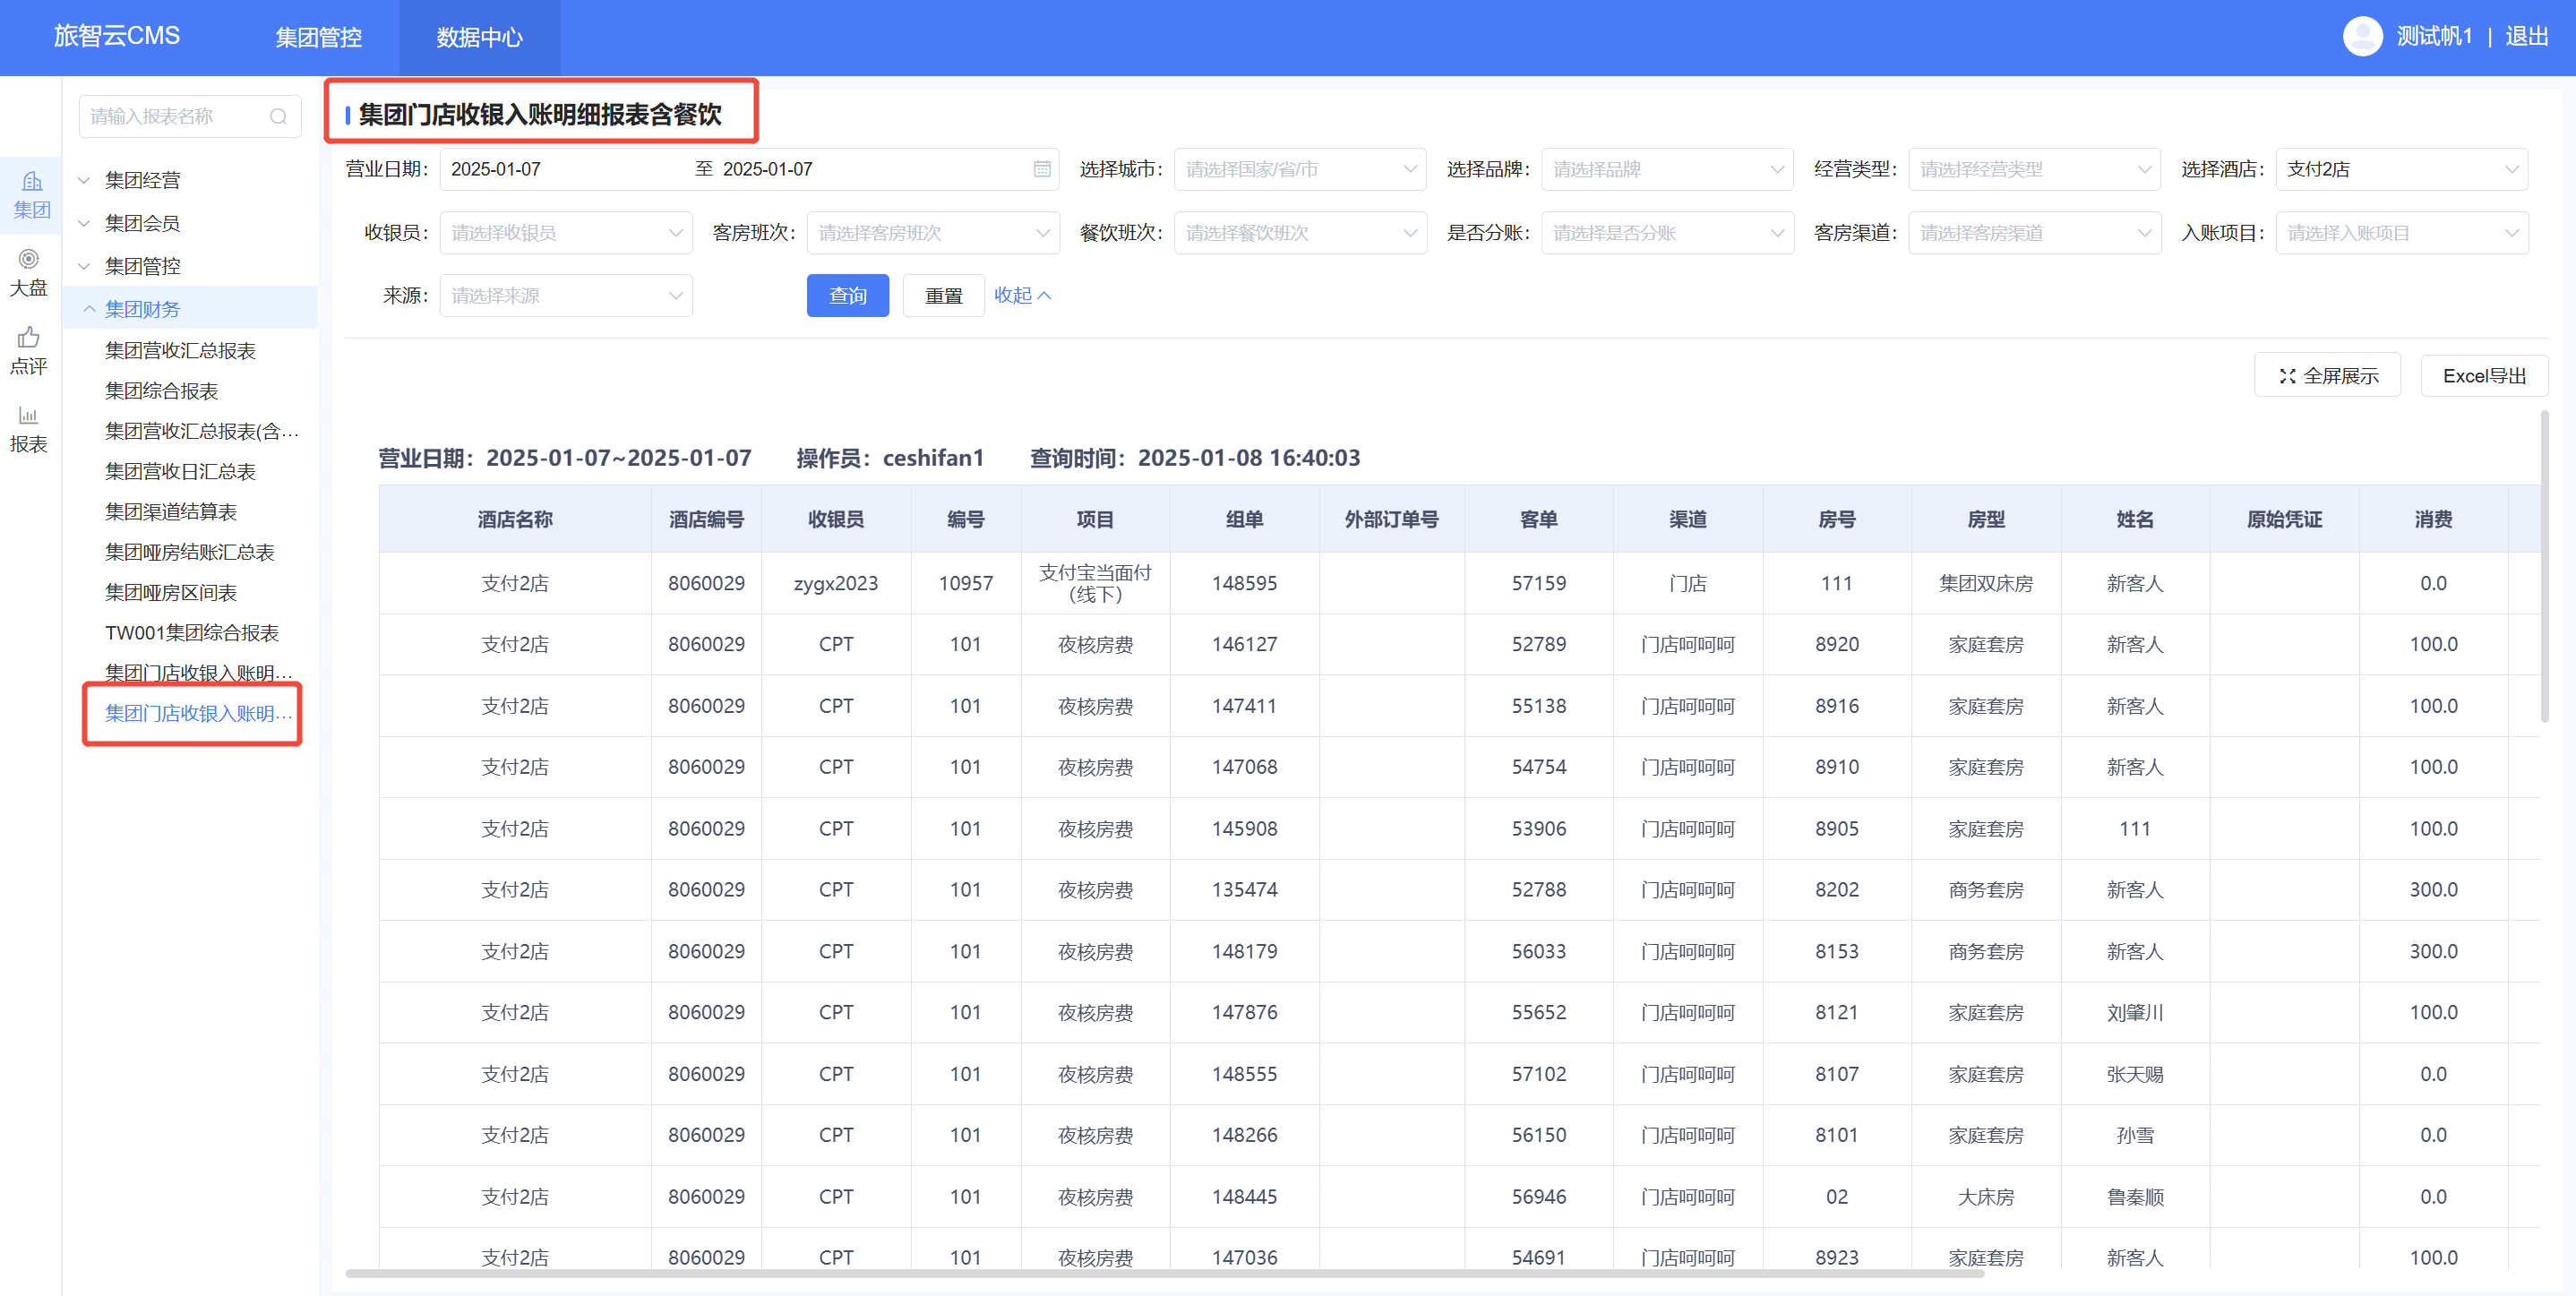Switch to the 数据中心 top tab

[479, 37]
